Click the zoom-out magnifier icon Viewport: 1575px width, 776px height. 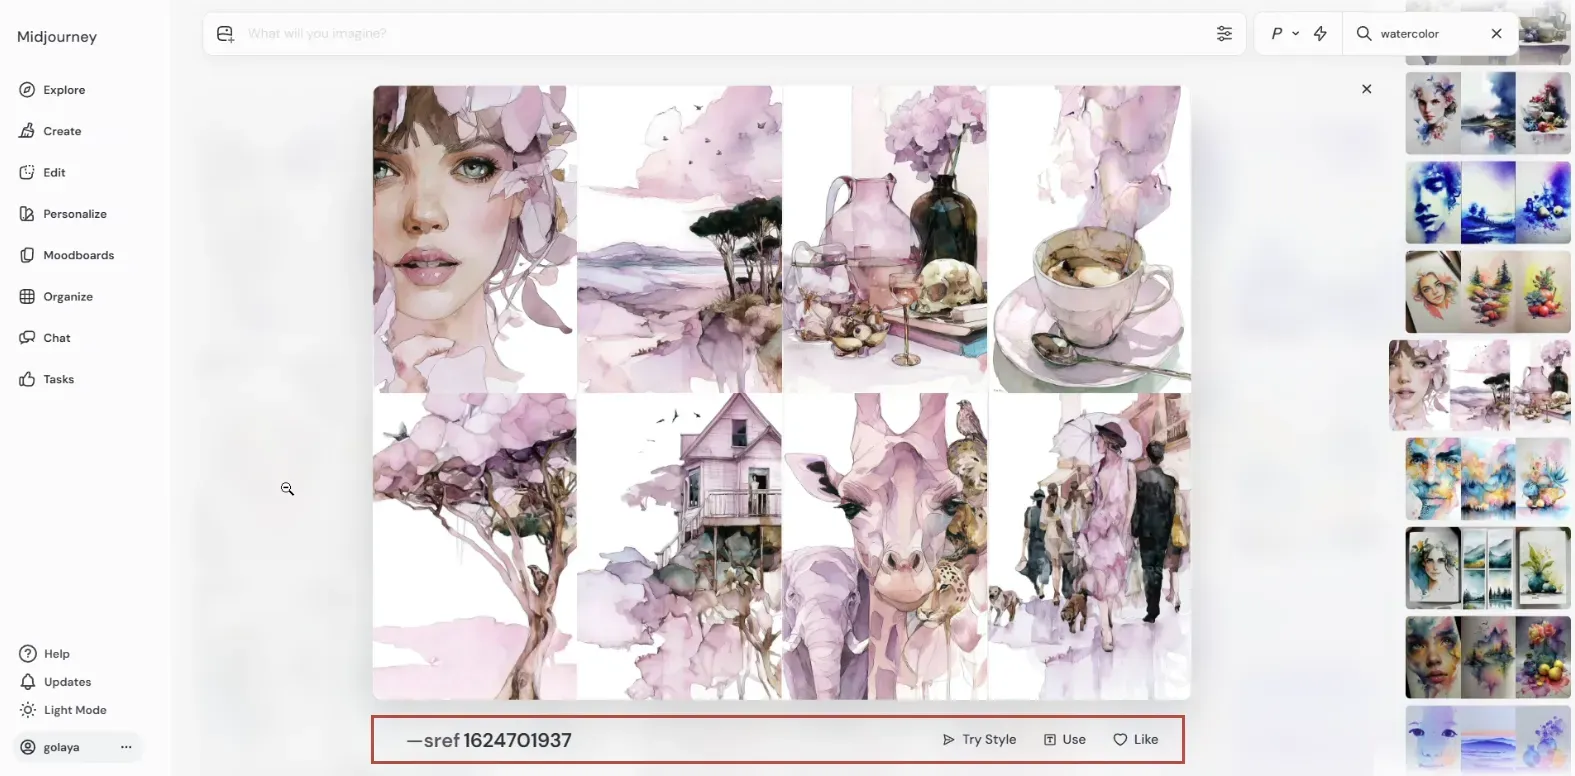click(x=287, y=489)
